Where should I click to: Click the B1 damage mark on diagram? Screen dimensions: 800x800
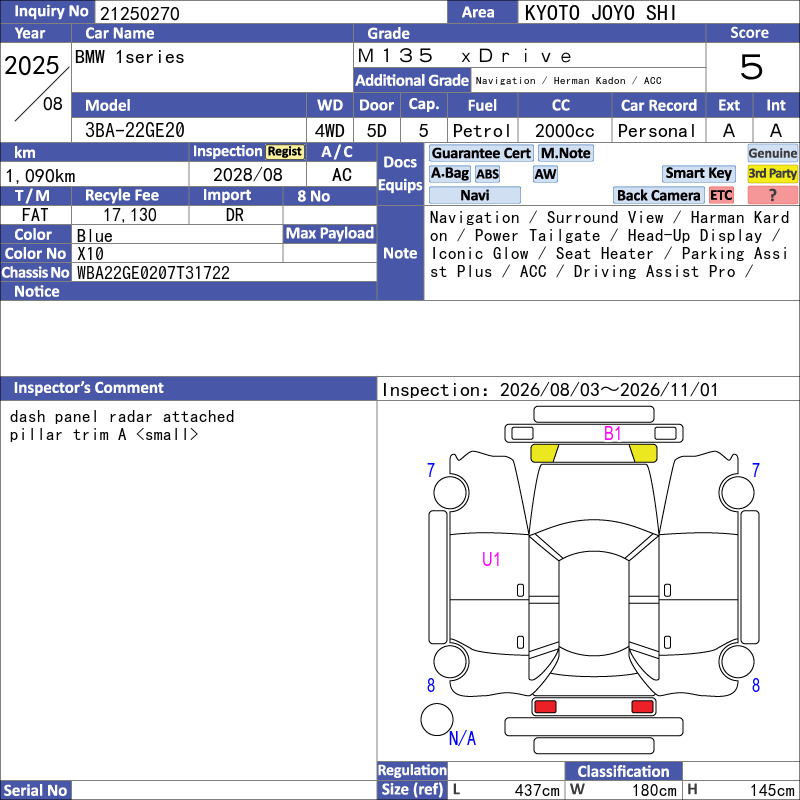tap(612, 434)
